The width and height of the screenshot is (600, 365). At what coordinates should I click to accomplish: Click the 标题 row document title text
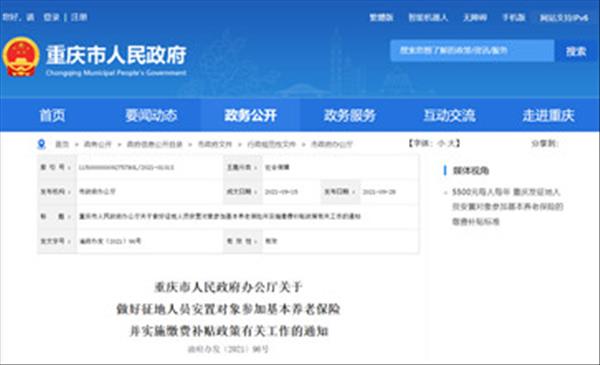(x=220, y=216)
